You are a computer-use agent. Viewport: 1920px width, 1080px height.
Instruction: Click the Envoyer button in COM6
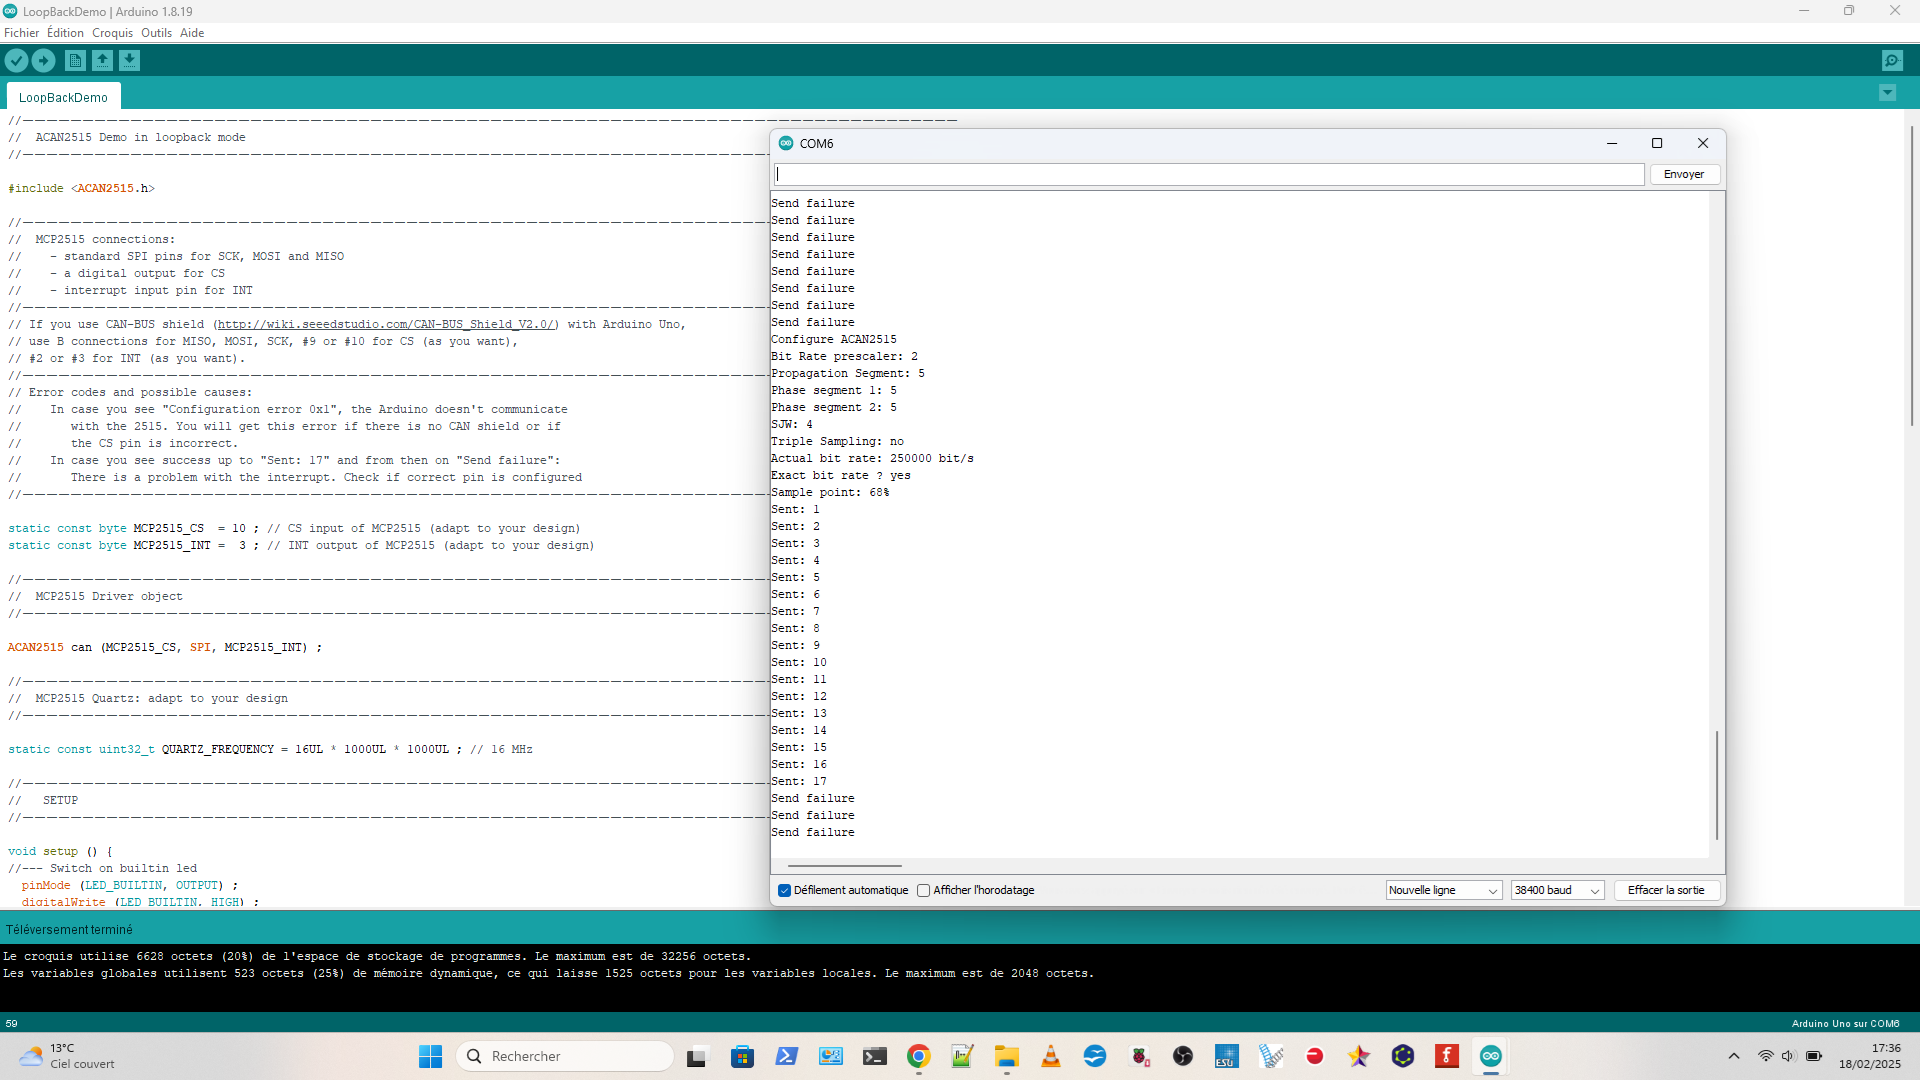coord(1684,174)
